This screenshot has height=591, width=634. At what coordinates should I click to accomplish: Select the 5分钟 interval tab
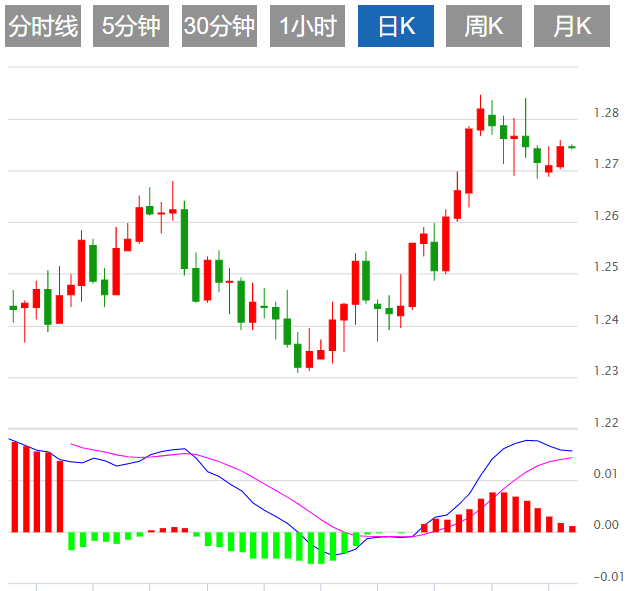[131, 26]
